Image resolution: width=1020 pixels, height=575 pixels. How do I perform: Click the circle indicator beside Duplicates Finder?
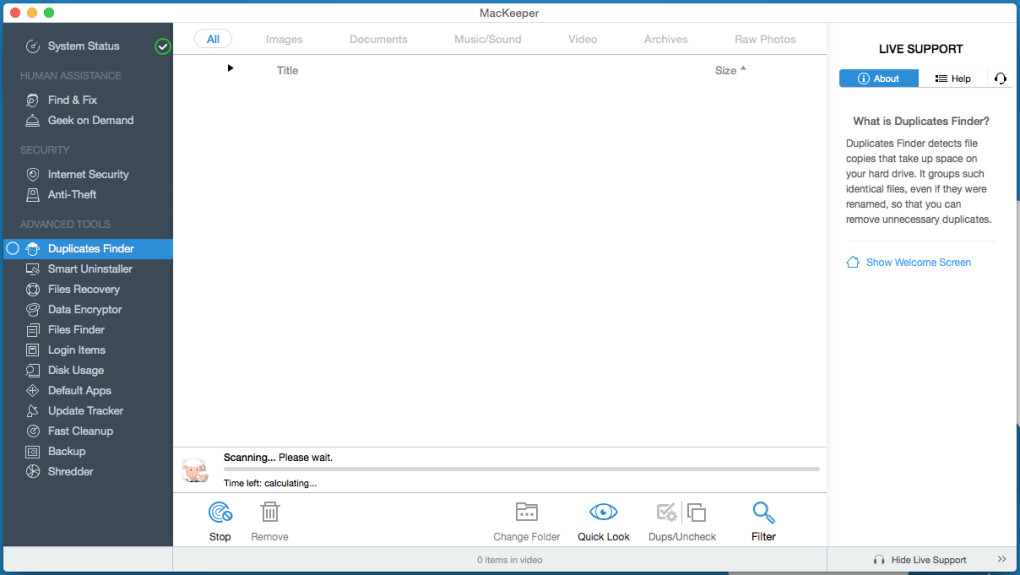tap(12, 248)
